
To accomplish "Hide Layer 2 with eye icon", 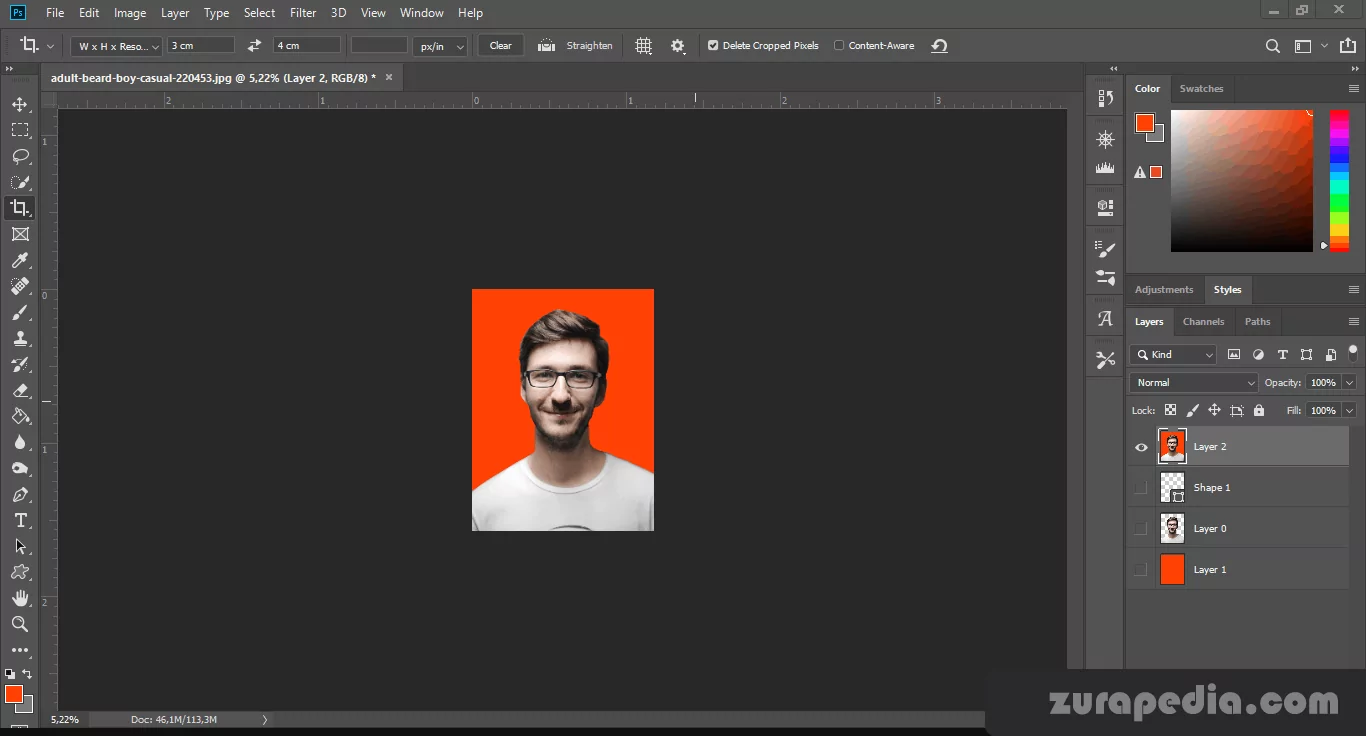I will click(x=1141, y=447).
